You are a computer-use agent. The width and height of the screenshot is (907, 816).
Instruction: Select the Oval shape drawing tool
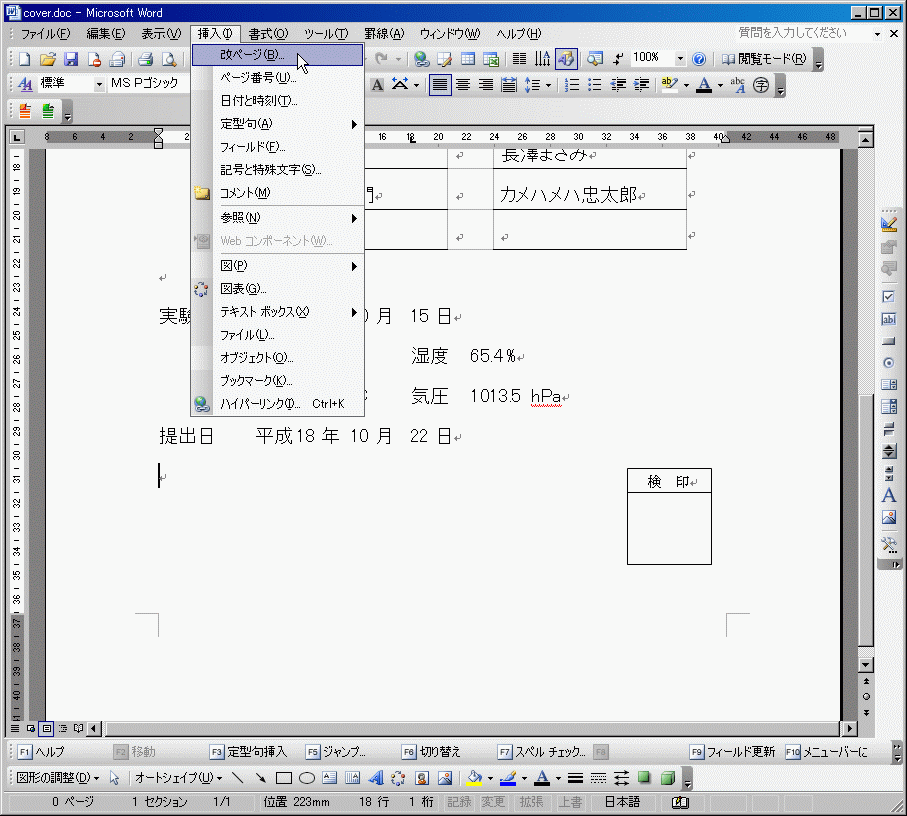click(x=307, y=778)
